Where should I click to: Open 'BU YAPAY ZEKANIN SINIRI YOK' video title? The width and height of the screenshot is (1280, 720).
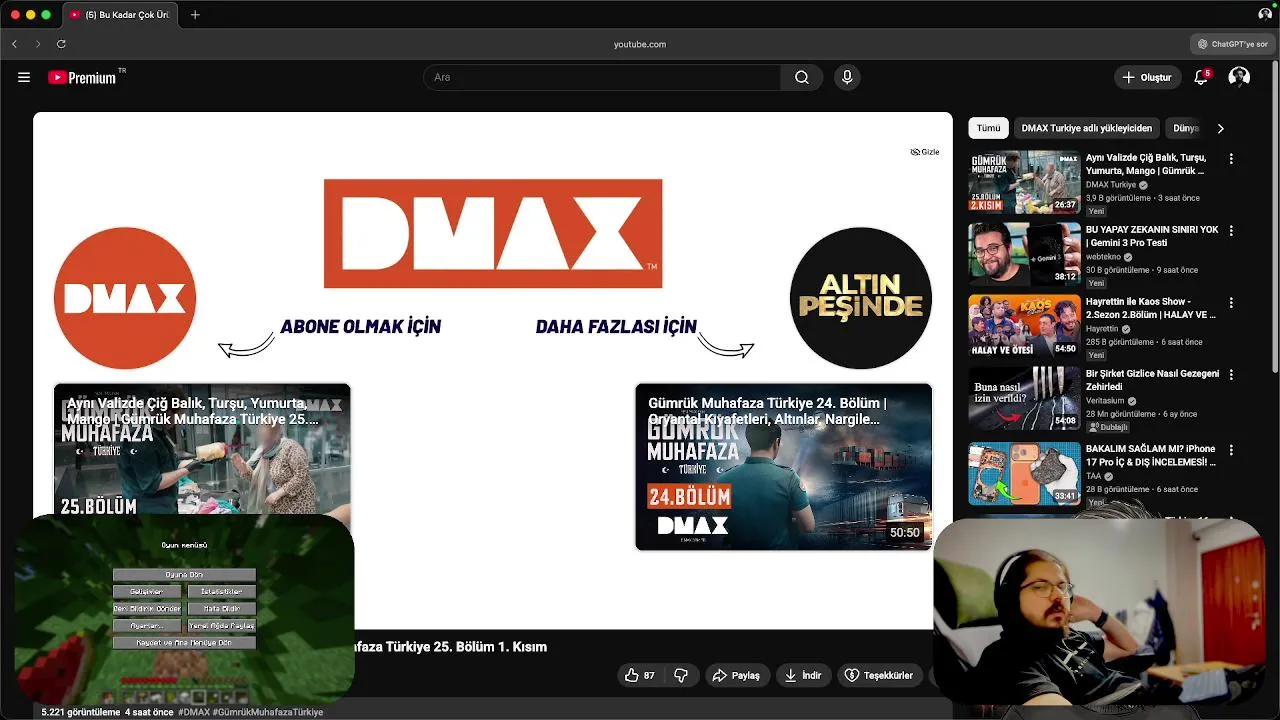click(x=1152, y=236)
